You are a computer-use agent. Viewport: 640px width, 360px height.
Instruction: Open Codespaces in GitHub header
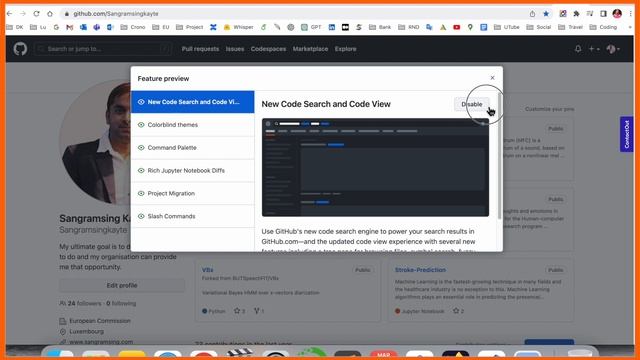click(x=268, y=49)
